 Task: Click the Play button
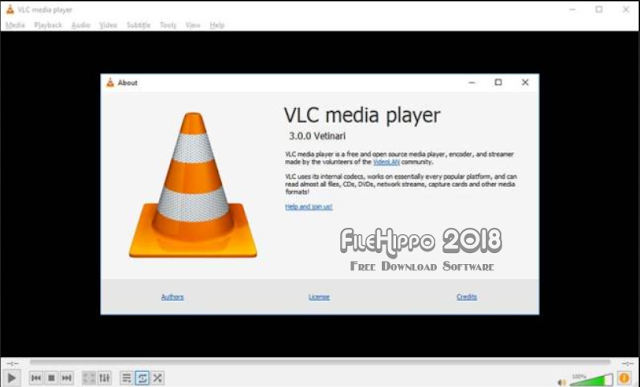12,378
